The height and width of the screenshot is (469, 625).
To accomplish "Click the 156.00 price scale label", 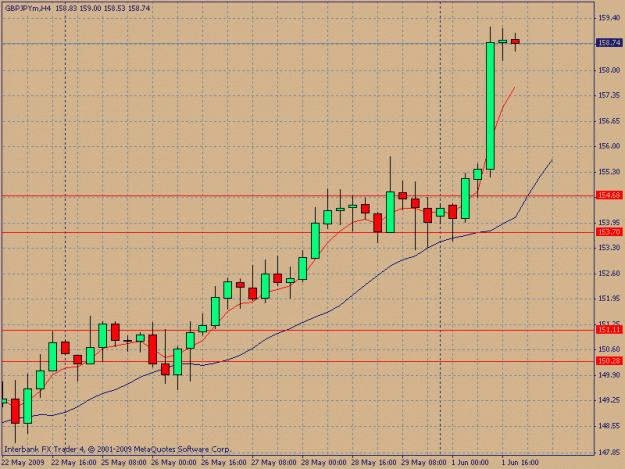I will point(609,146).
